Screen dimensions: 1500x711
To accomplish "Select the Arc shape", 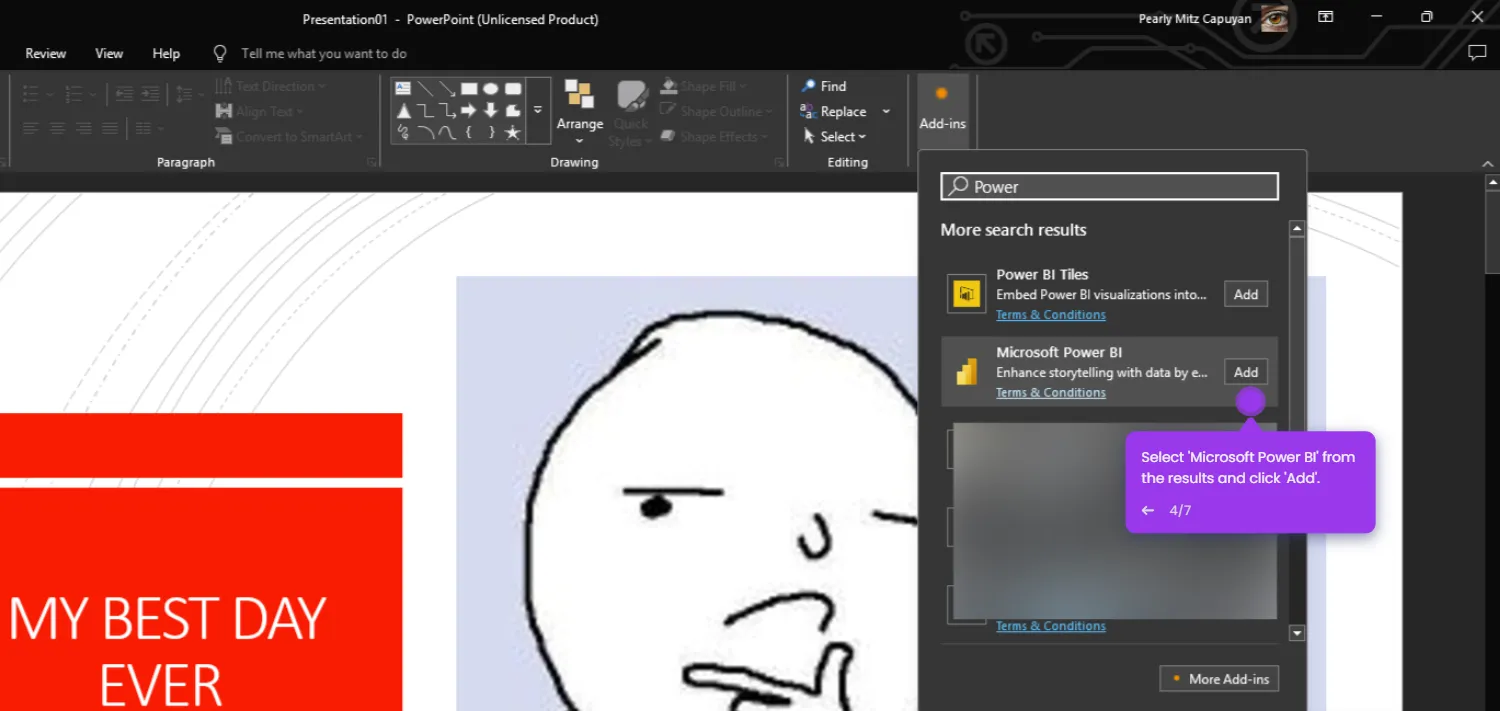I will 425,132.
